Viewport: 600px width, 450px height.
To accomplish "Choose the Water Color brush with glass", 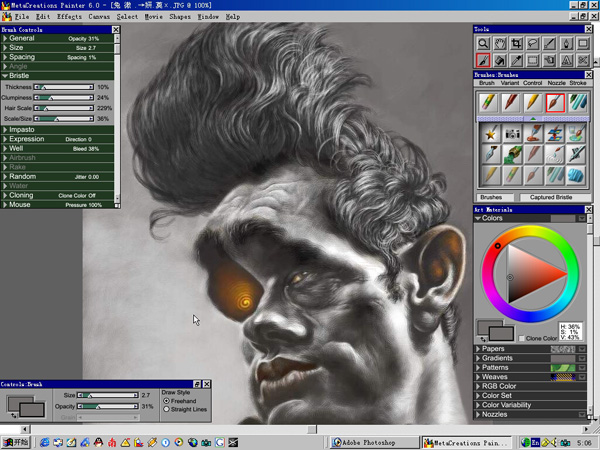I will click(x=576, y=134).
